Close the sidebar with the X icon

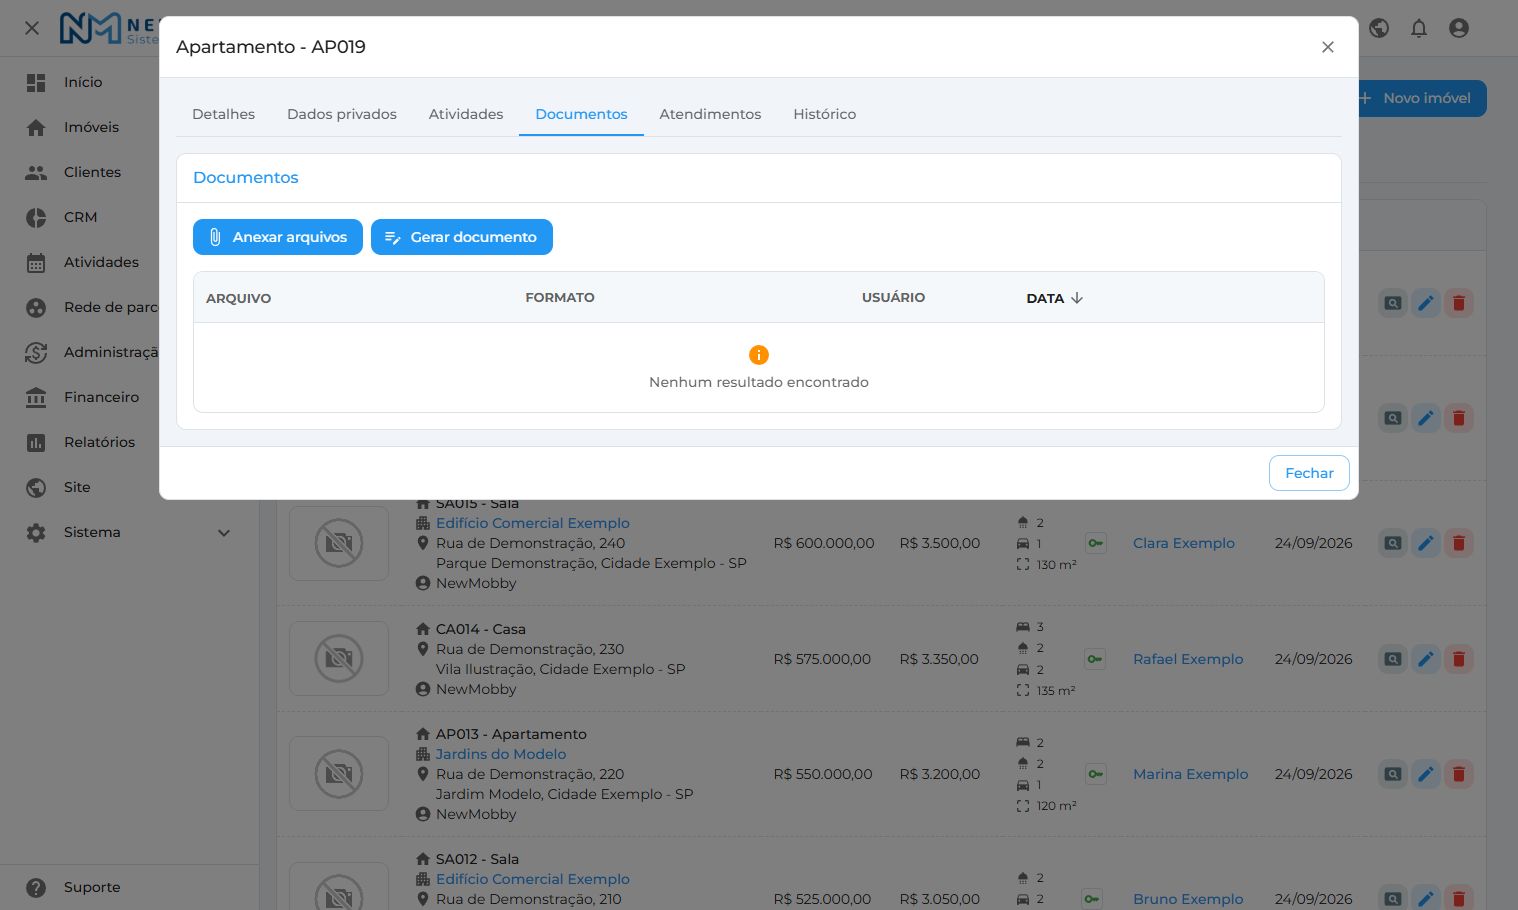pos(32,28)
